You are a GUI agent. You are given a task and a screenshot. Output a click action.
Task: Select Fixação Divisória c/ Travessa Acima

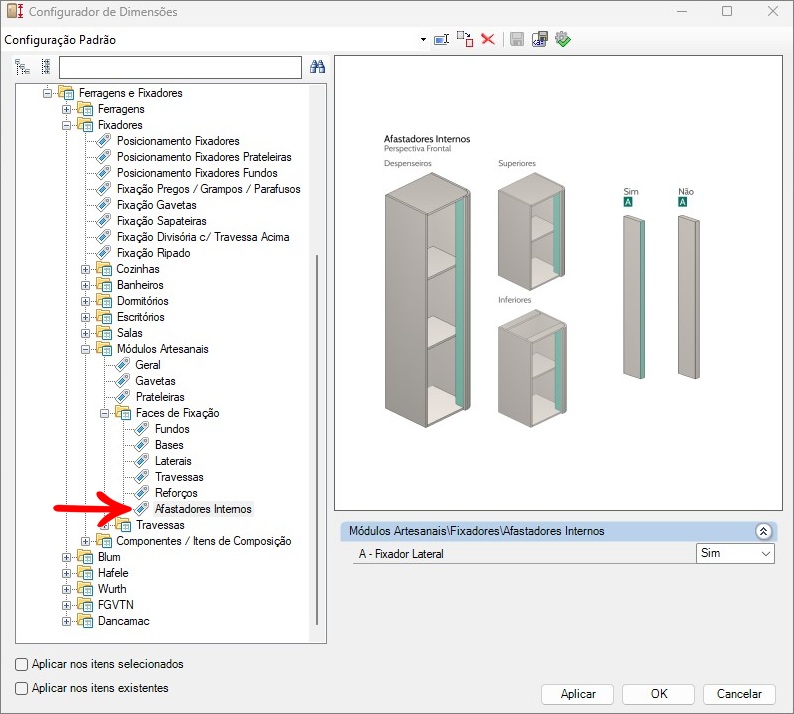203,237
